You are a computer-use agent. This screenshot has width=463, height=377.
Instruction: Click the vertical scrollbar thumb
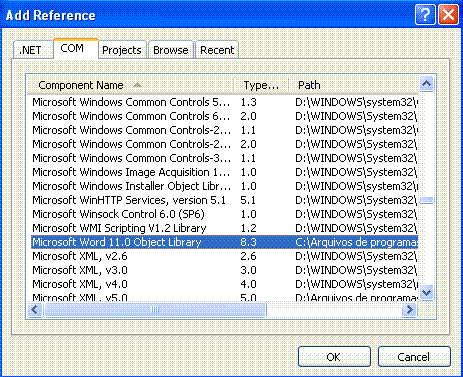pos(427,200)
